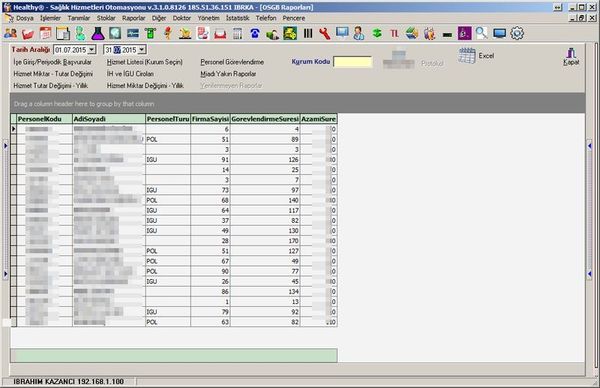Click the red folder toolbar icon
Viewport: 600px width, 388px height.
point(28,34)
